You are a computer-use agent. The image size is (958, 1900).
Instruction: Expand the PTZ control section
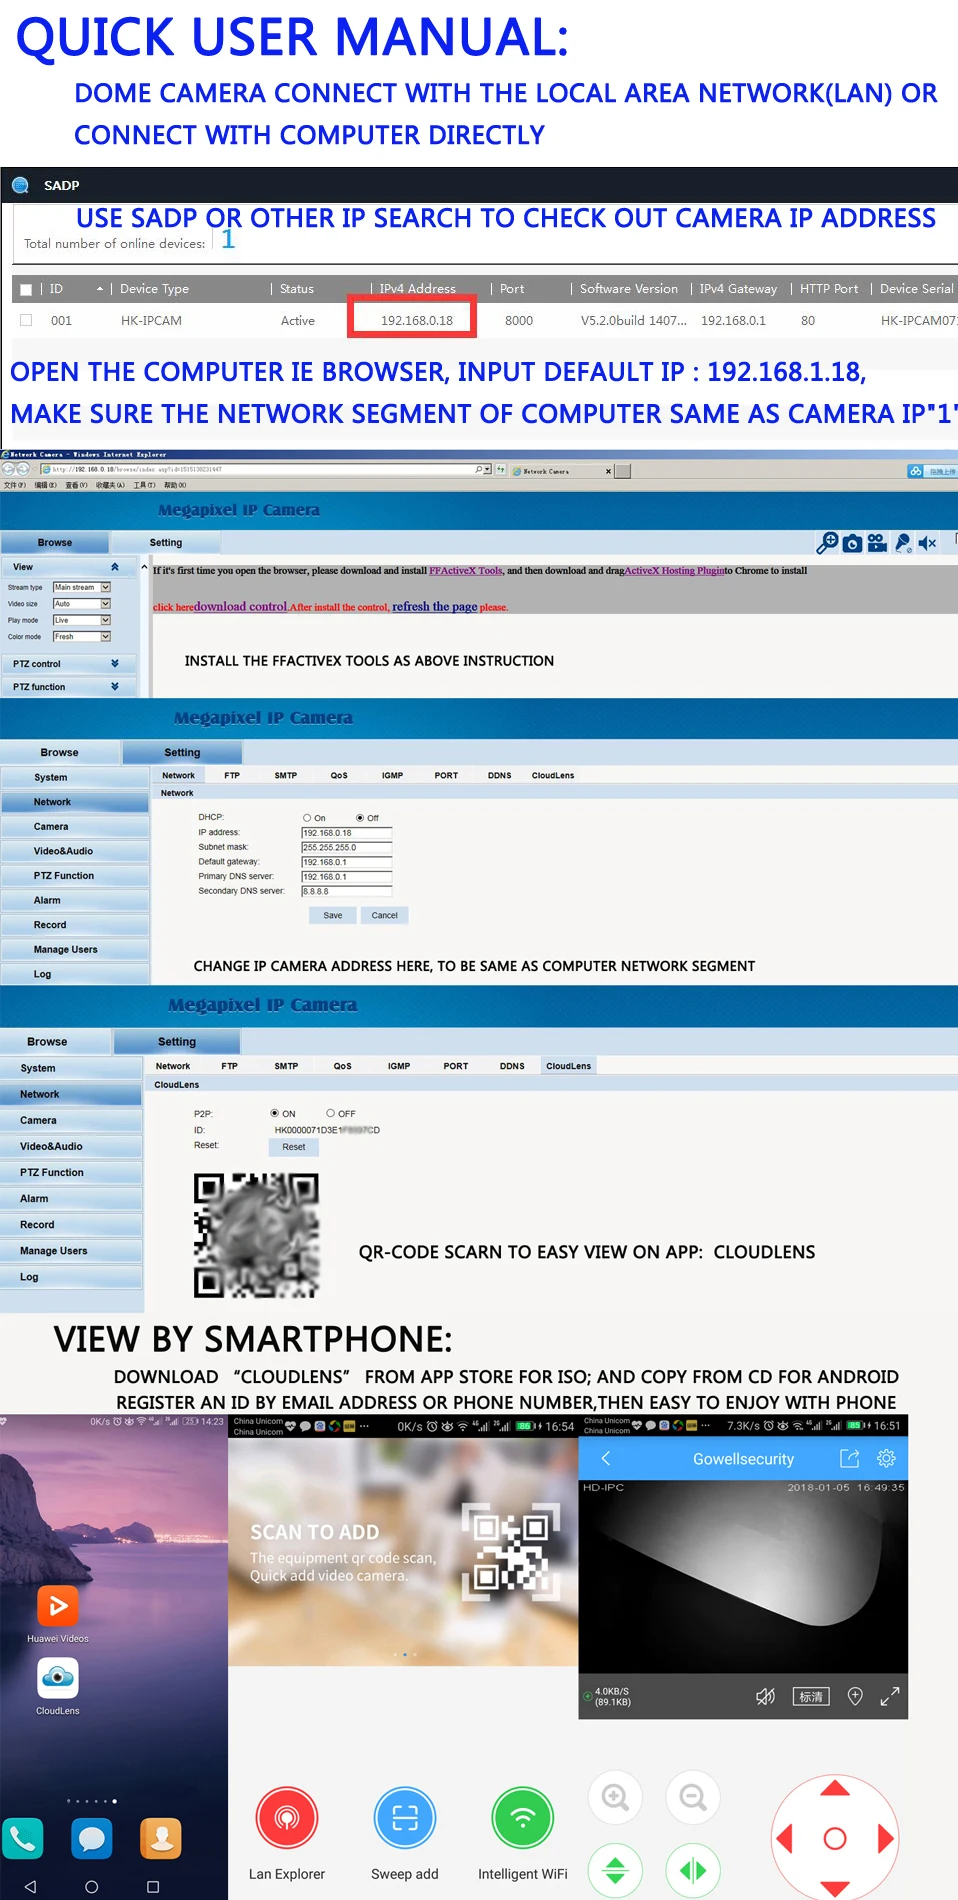pyautogui.click(x=69, y=664)
